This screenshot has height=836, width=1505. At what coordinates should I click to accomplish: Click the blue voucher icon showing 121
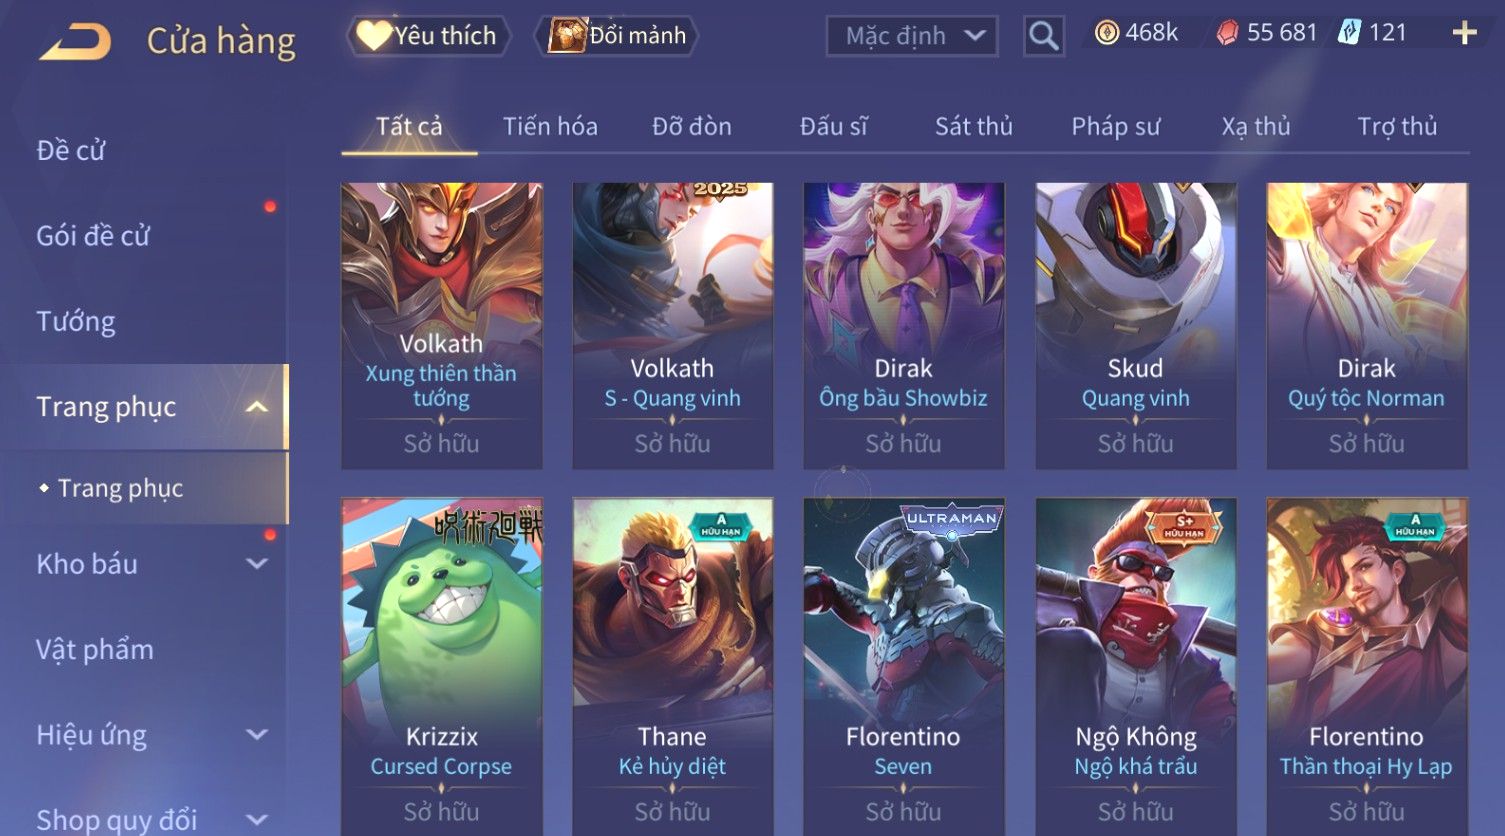tap(1350, 33)
